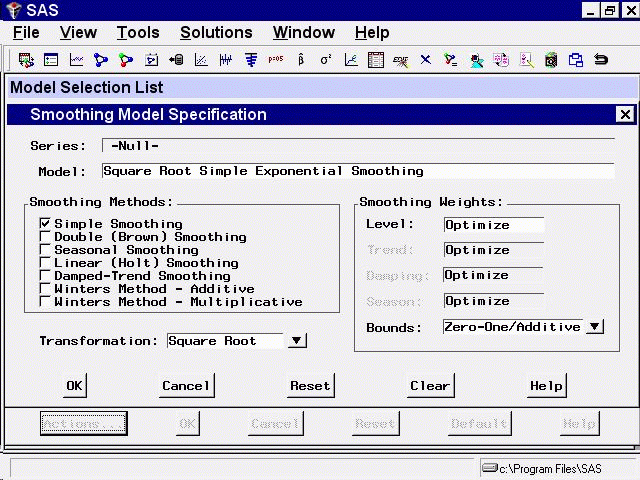
Task: Check Winters Method - Additive
Action: [45, 288]
